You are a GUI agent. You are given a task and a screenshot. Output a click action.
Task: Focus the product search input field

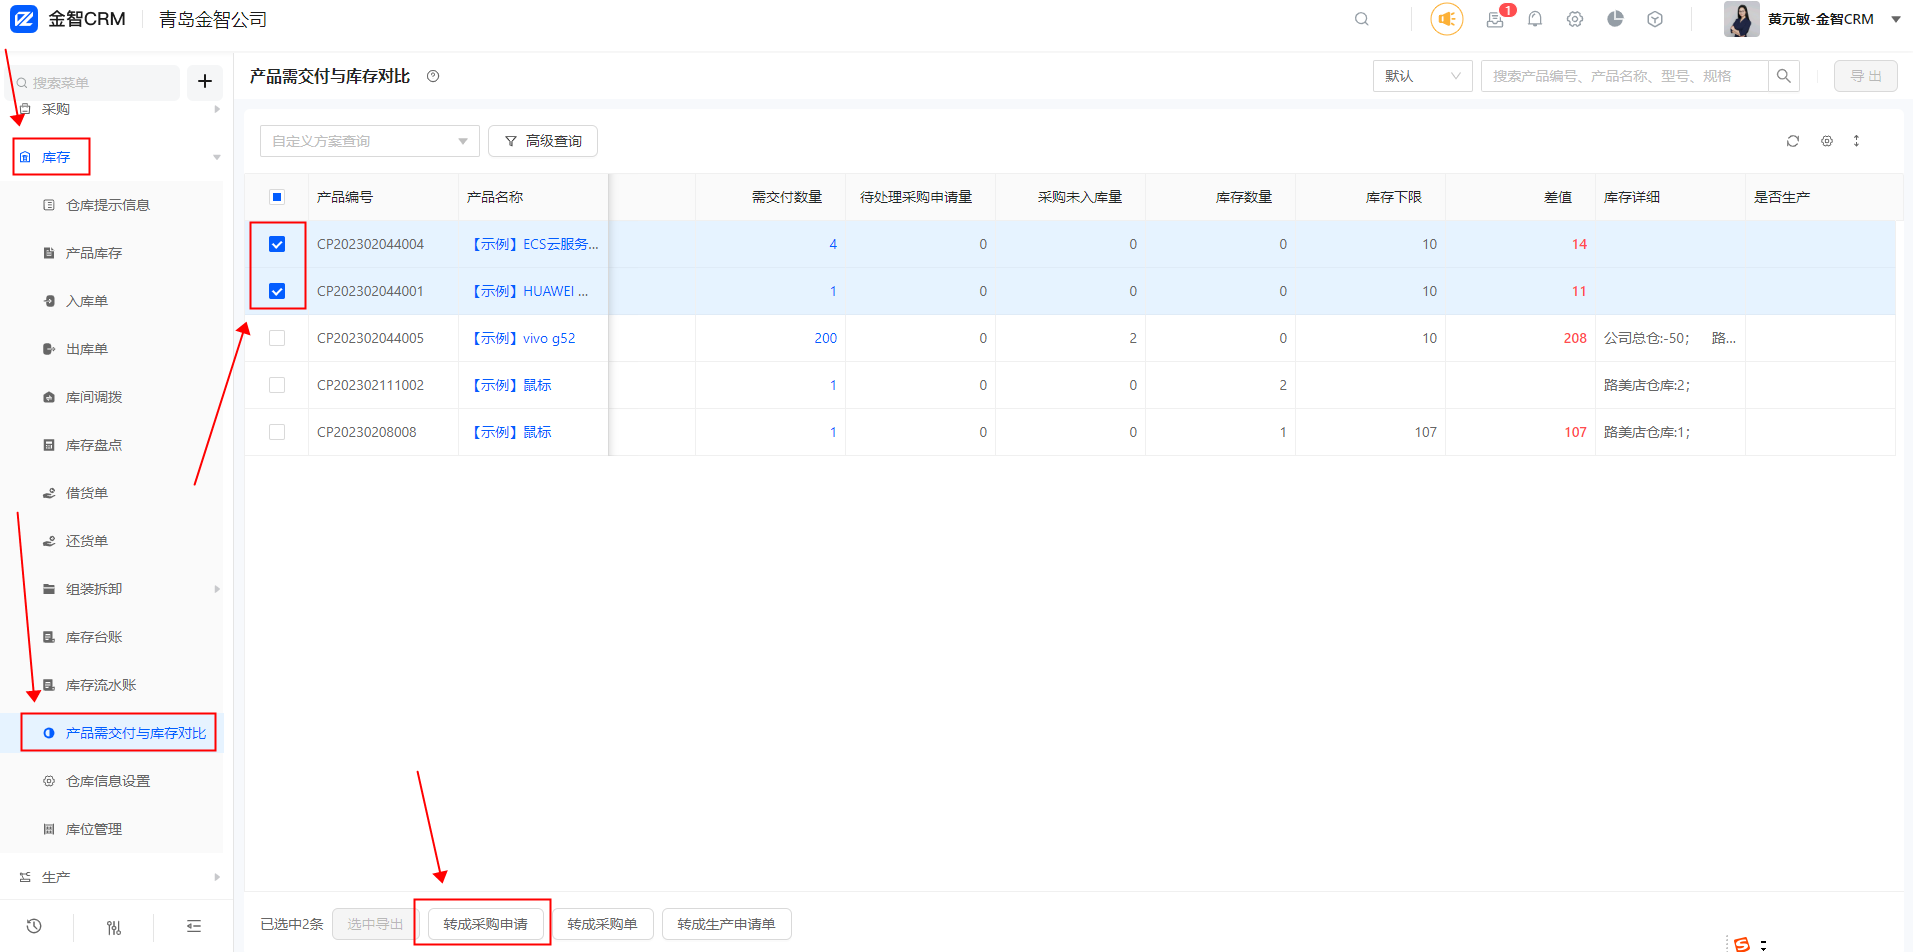coord(1624,76)
